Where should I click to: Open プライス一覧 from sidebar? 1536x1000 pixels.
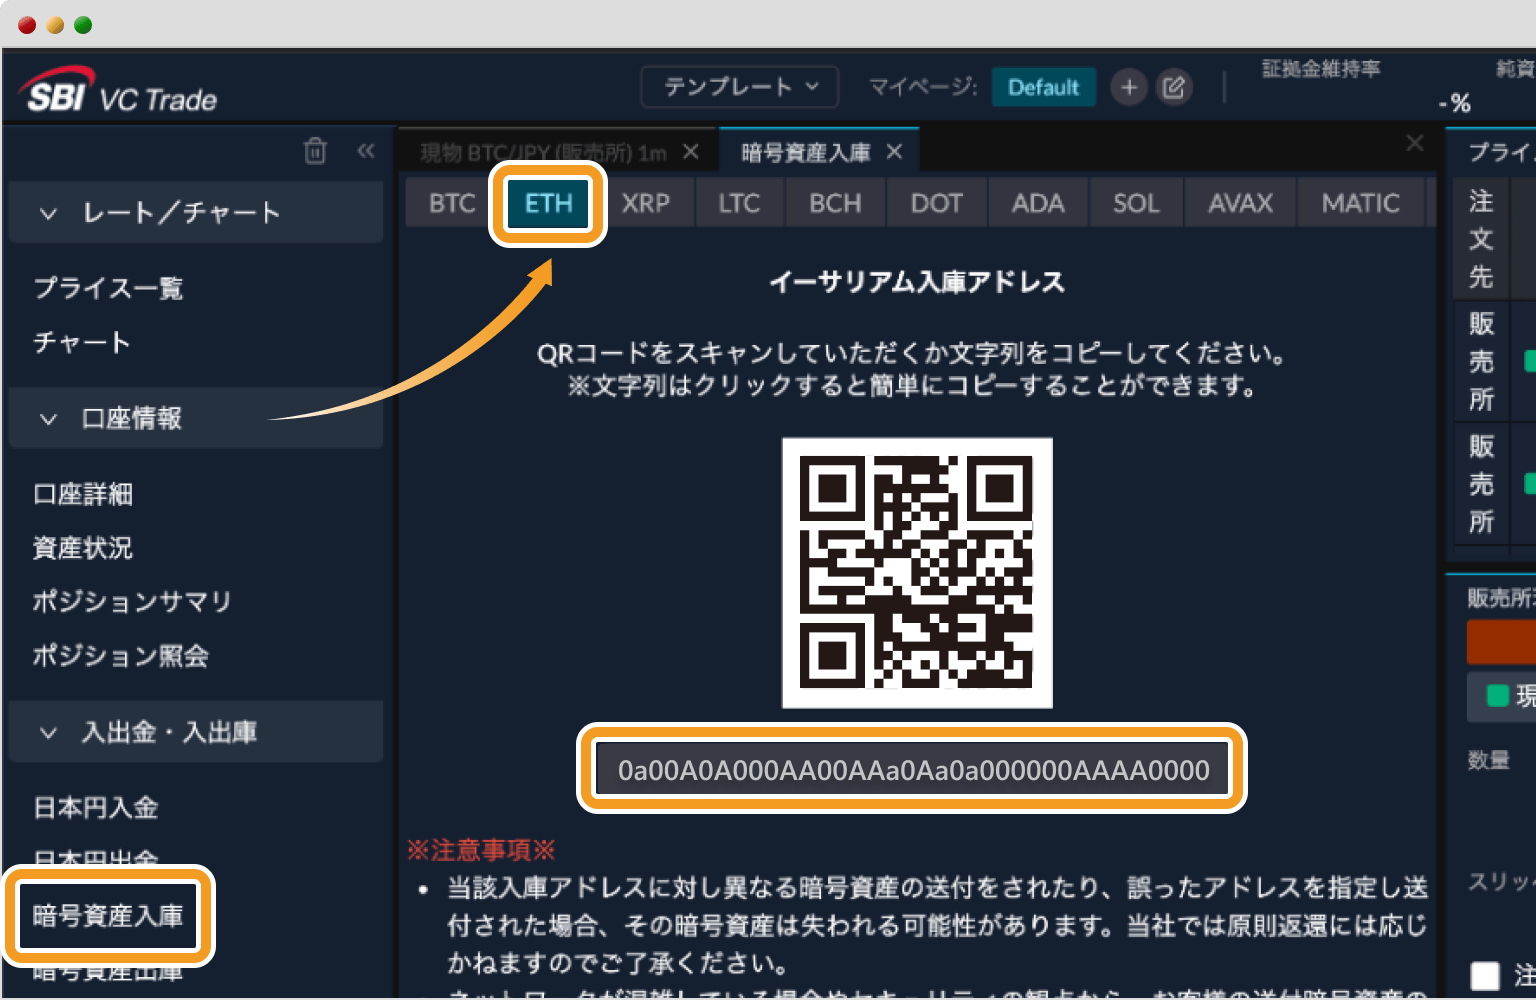(108, 288)
